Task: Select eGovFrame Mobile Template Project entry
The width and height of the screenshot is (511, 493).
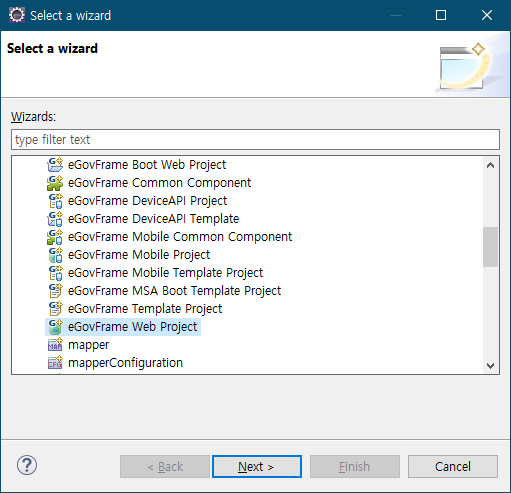Action: 165,273
